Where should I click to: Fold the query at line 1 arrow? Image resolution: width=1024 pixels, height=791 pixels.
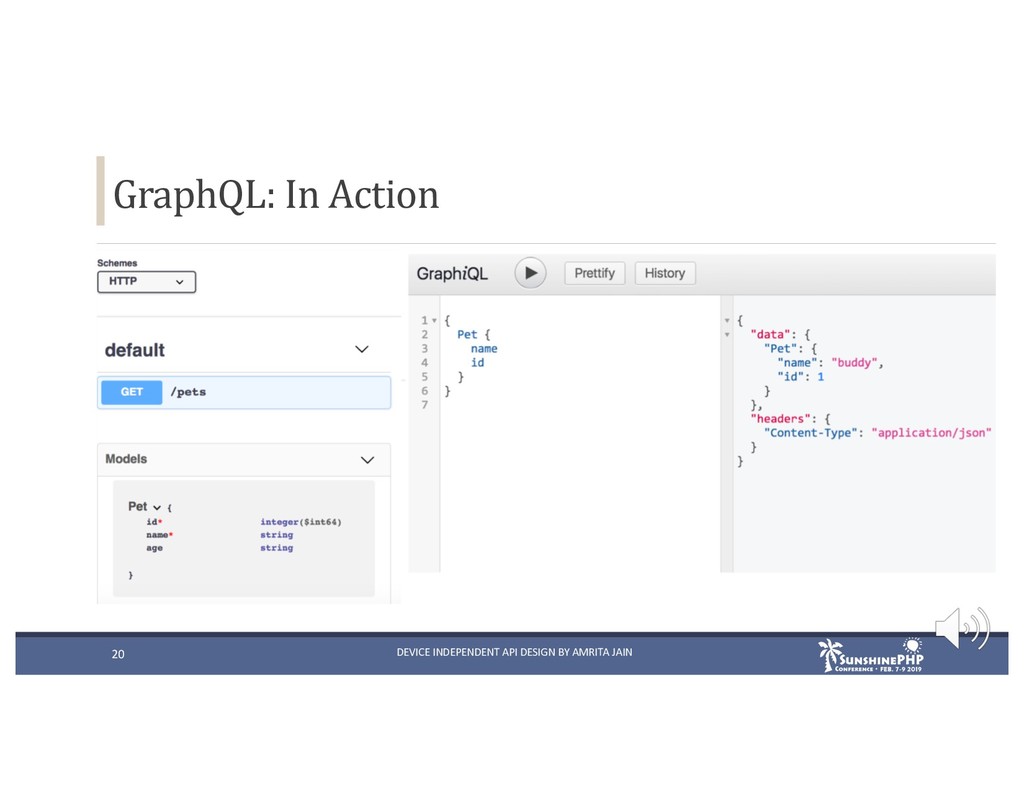[434, 321]
